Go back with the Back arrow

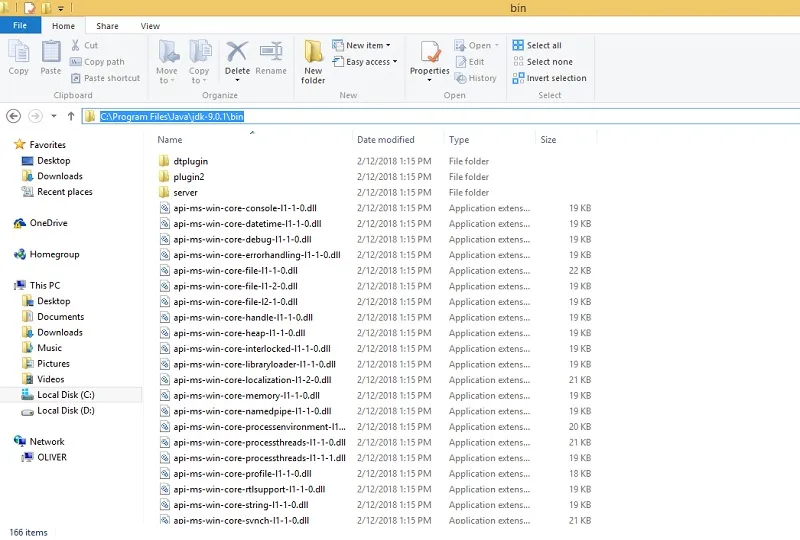tap(14, 116)
